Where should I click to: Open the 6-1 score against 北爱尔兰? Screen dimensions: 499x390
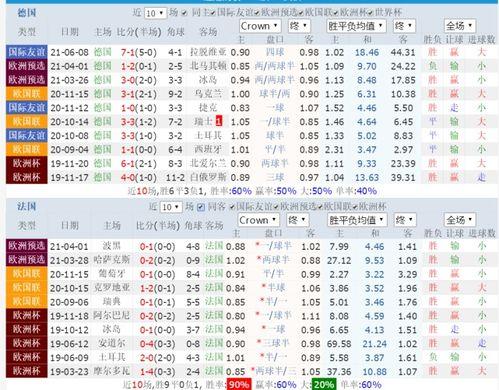[x=127, y=164]
